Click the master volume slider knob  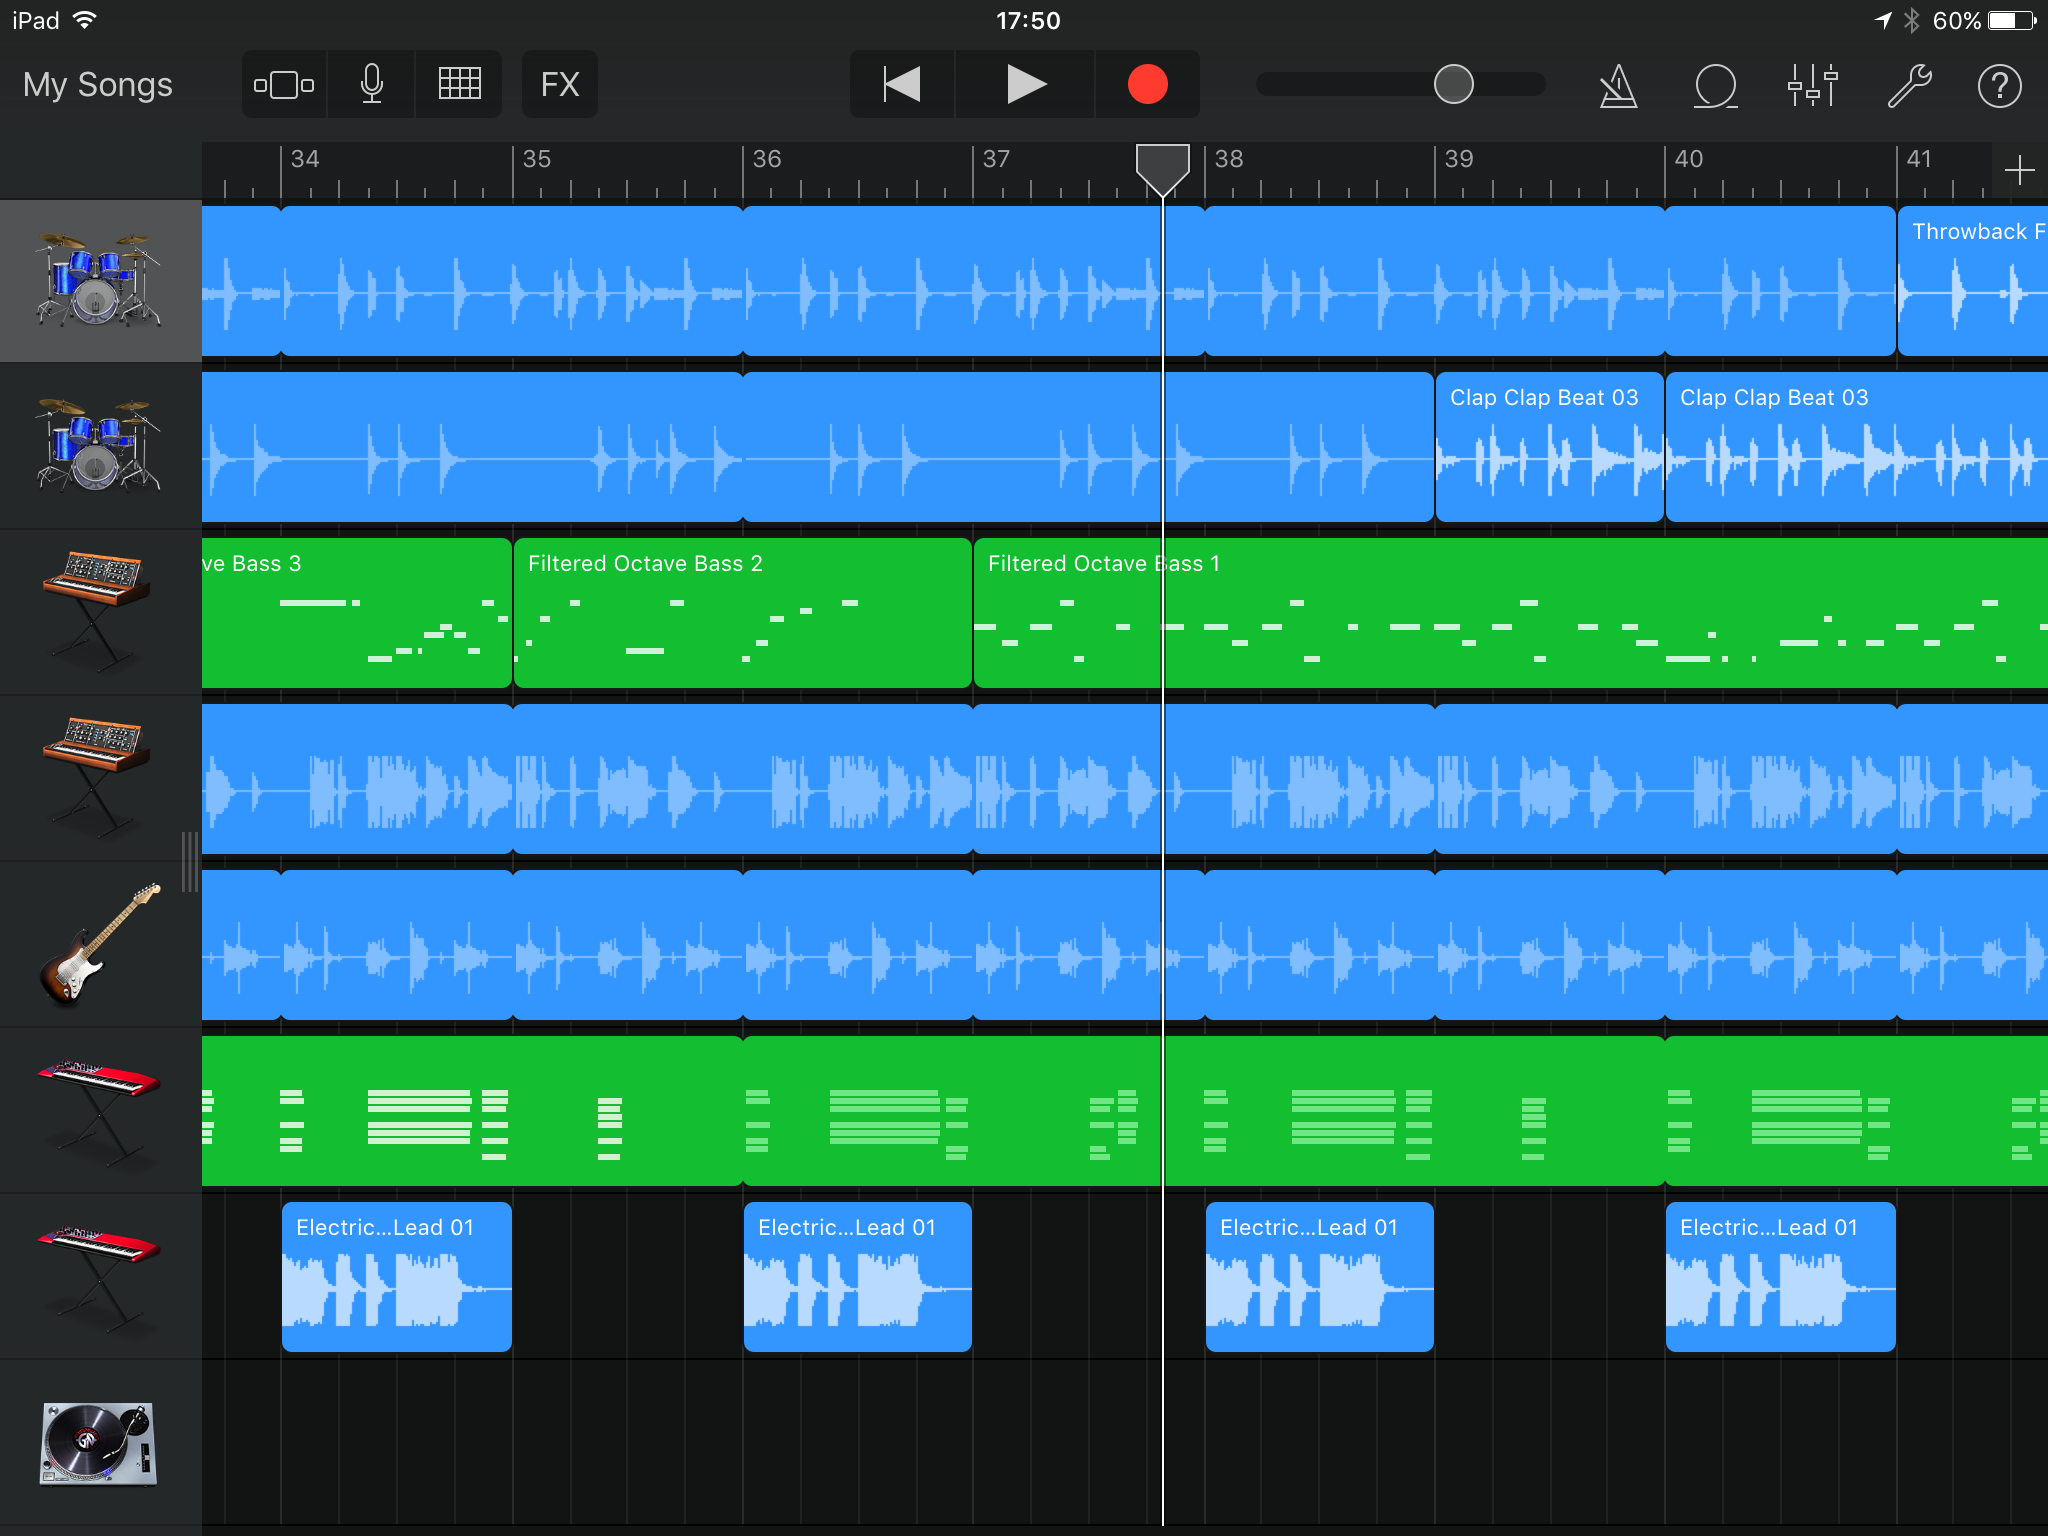coord(1454,85)
